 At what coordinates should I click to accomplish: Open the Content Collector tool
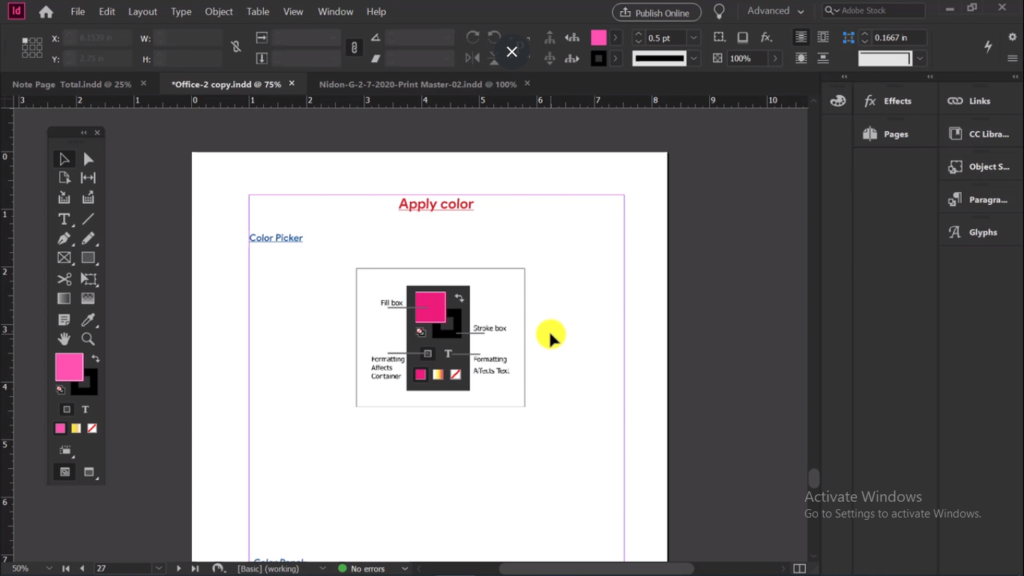(x=64, y=198)
